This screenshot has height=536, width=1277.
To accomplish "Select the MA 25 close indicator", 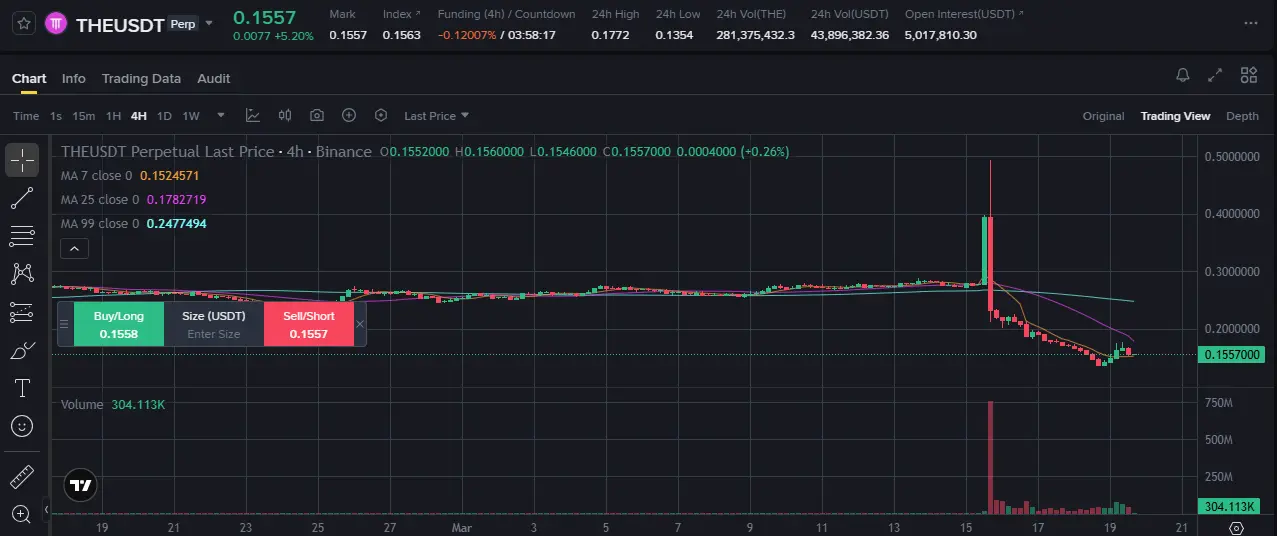I will point(100,199).
